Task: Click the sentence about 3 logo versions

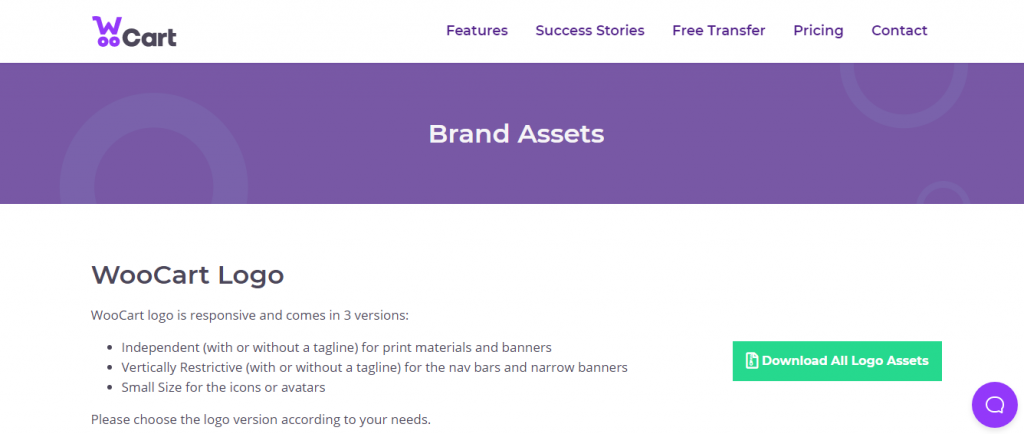Action: pos(249,316)
